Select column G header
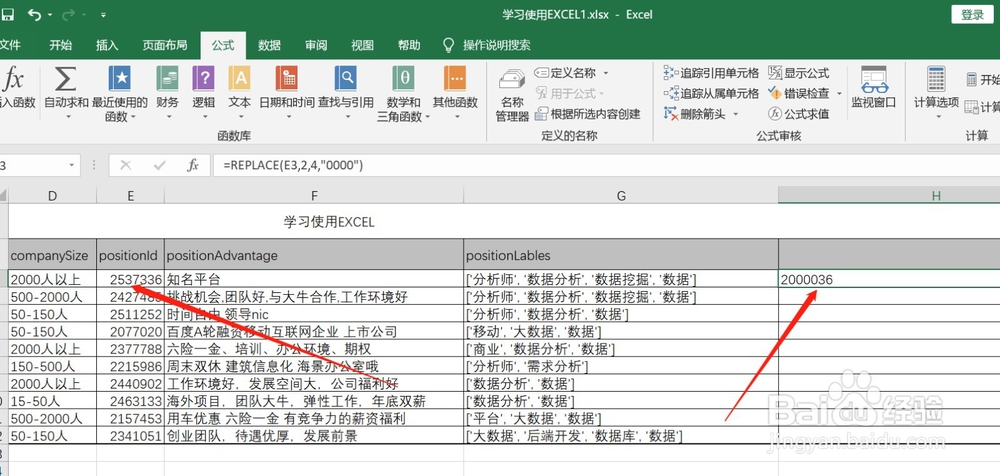 coord(621,196)
